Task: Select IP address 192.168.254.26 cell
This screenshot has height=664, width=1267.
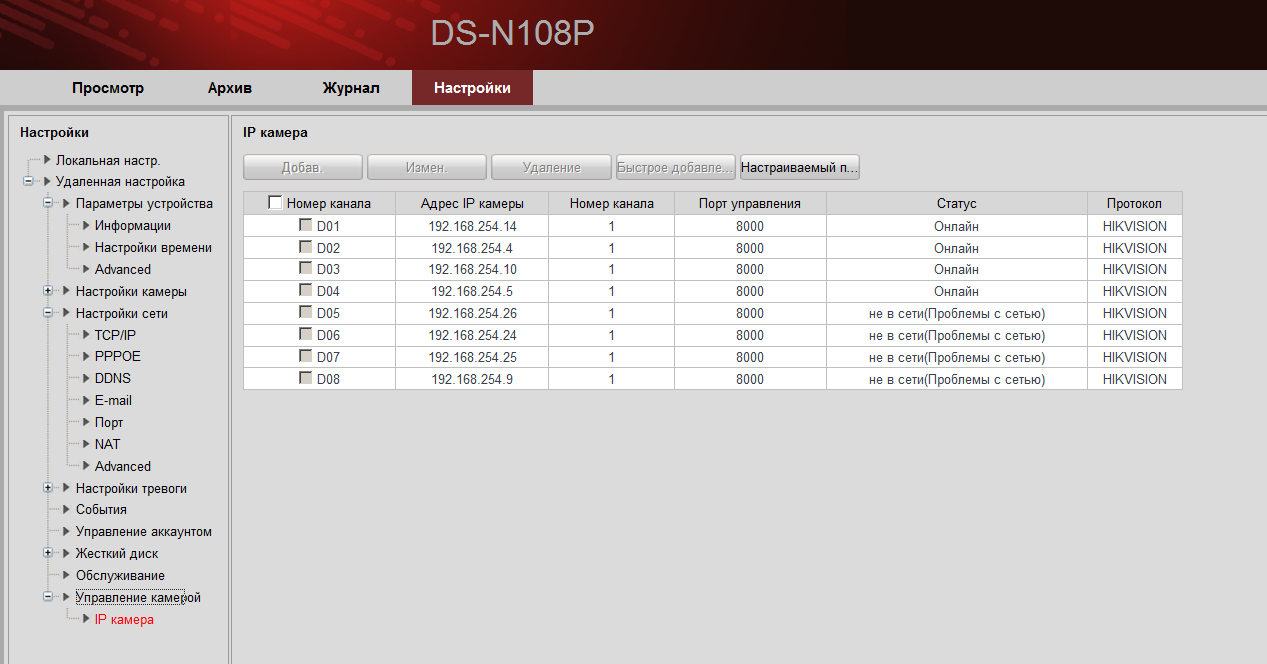Action: [x=472, y=313]
